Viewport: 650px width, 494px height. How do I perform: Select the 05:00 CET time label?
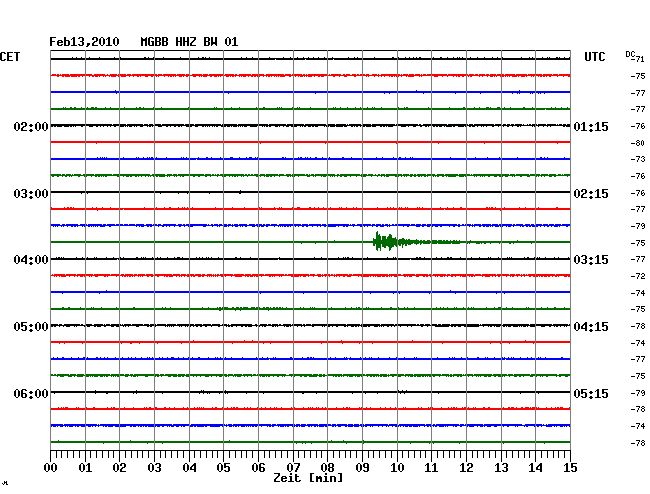click(x=31, y=327)
